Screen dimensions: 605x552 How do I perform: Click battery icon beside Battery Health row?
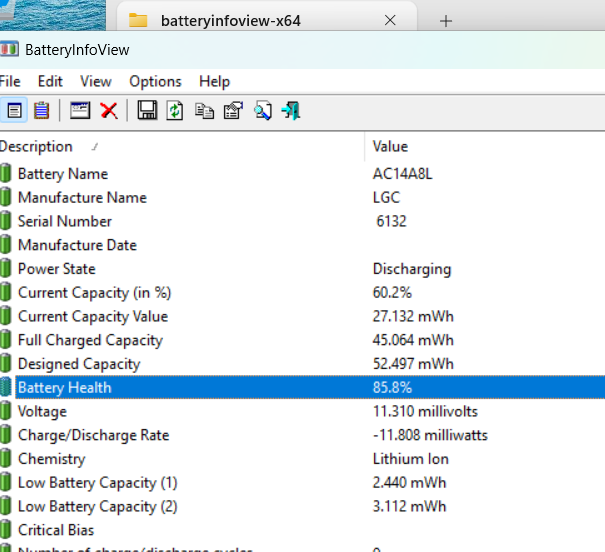(x=6, y=387)
